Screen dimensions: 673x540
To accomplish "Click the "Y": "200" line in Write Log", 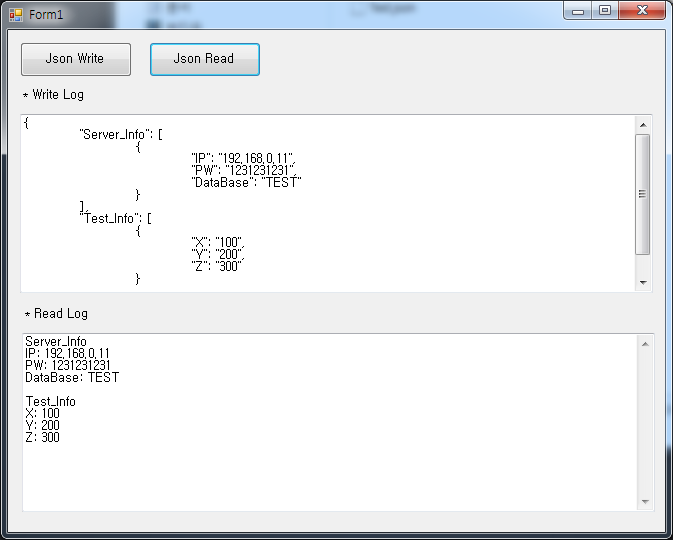I will pyautogui.click(x=218, y=254).
